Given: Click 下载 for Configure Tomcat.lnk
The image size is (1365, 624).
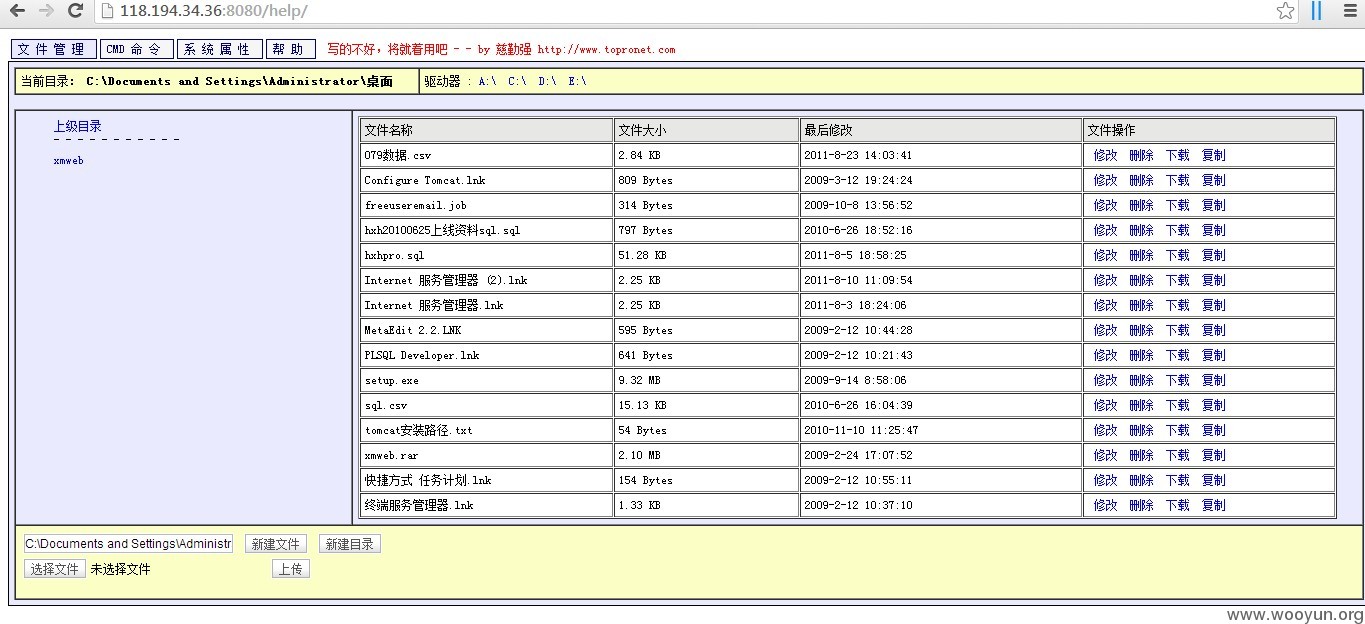Looking at the screenshot, I should click(1177, 180).
